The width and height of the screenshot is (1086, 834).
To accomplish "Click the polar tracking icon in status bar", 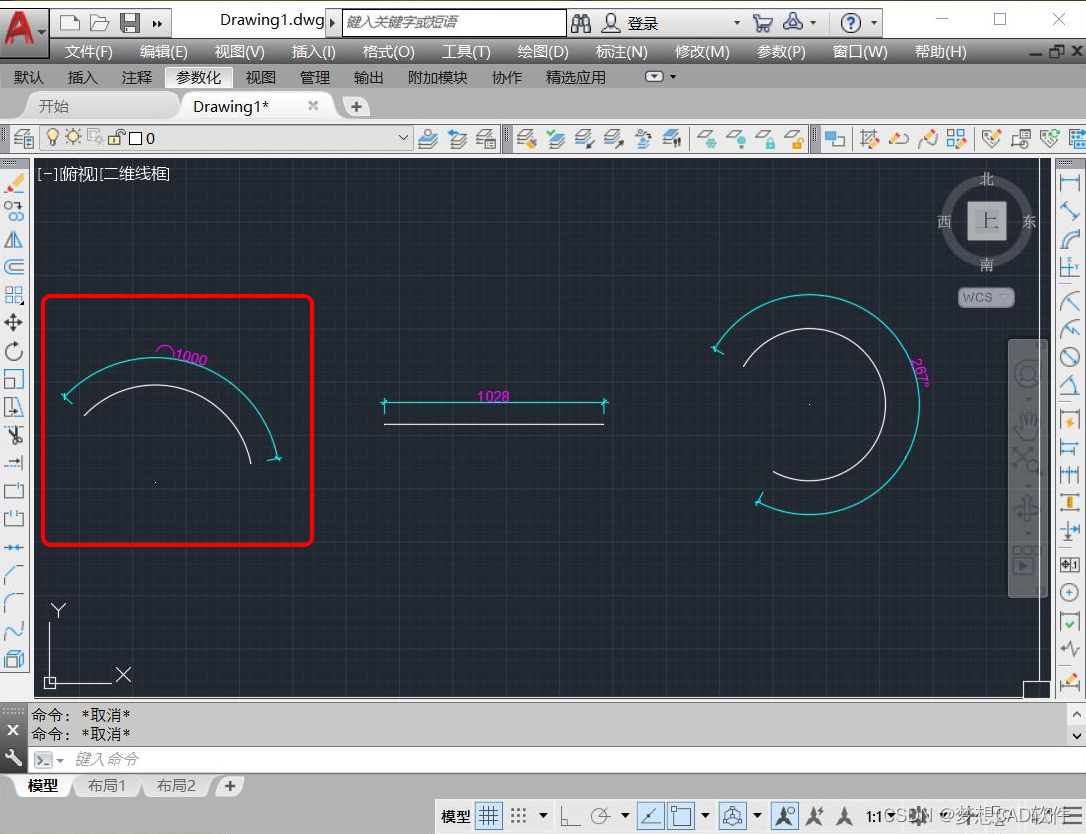I will [x=601, y=816].
